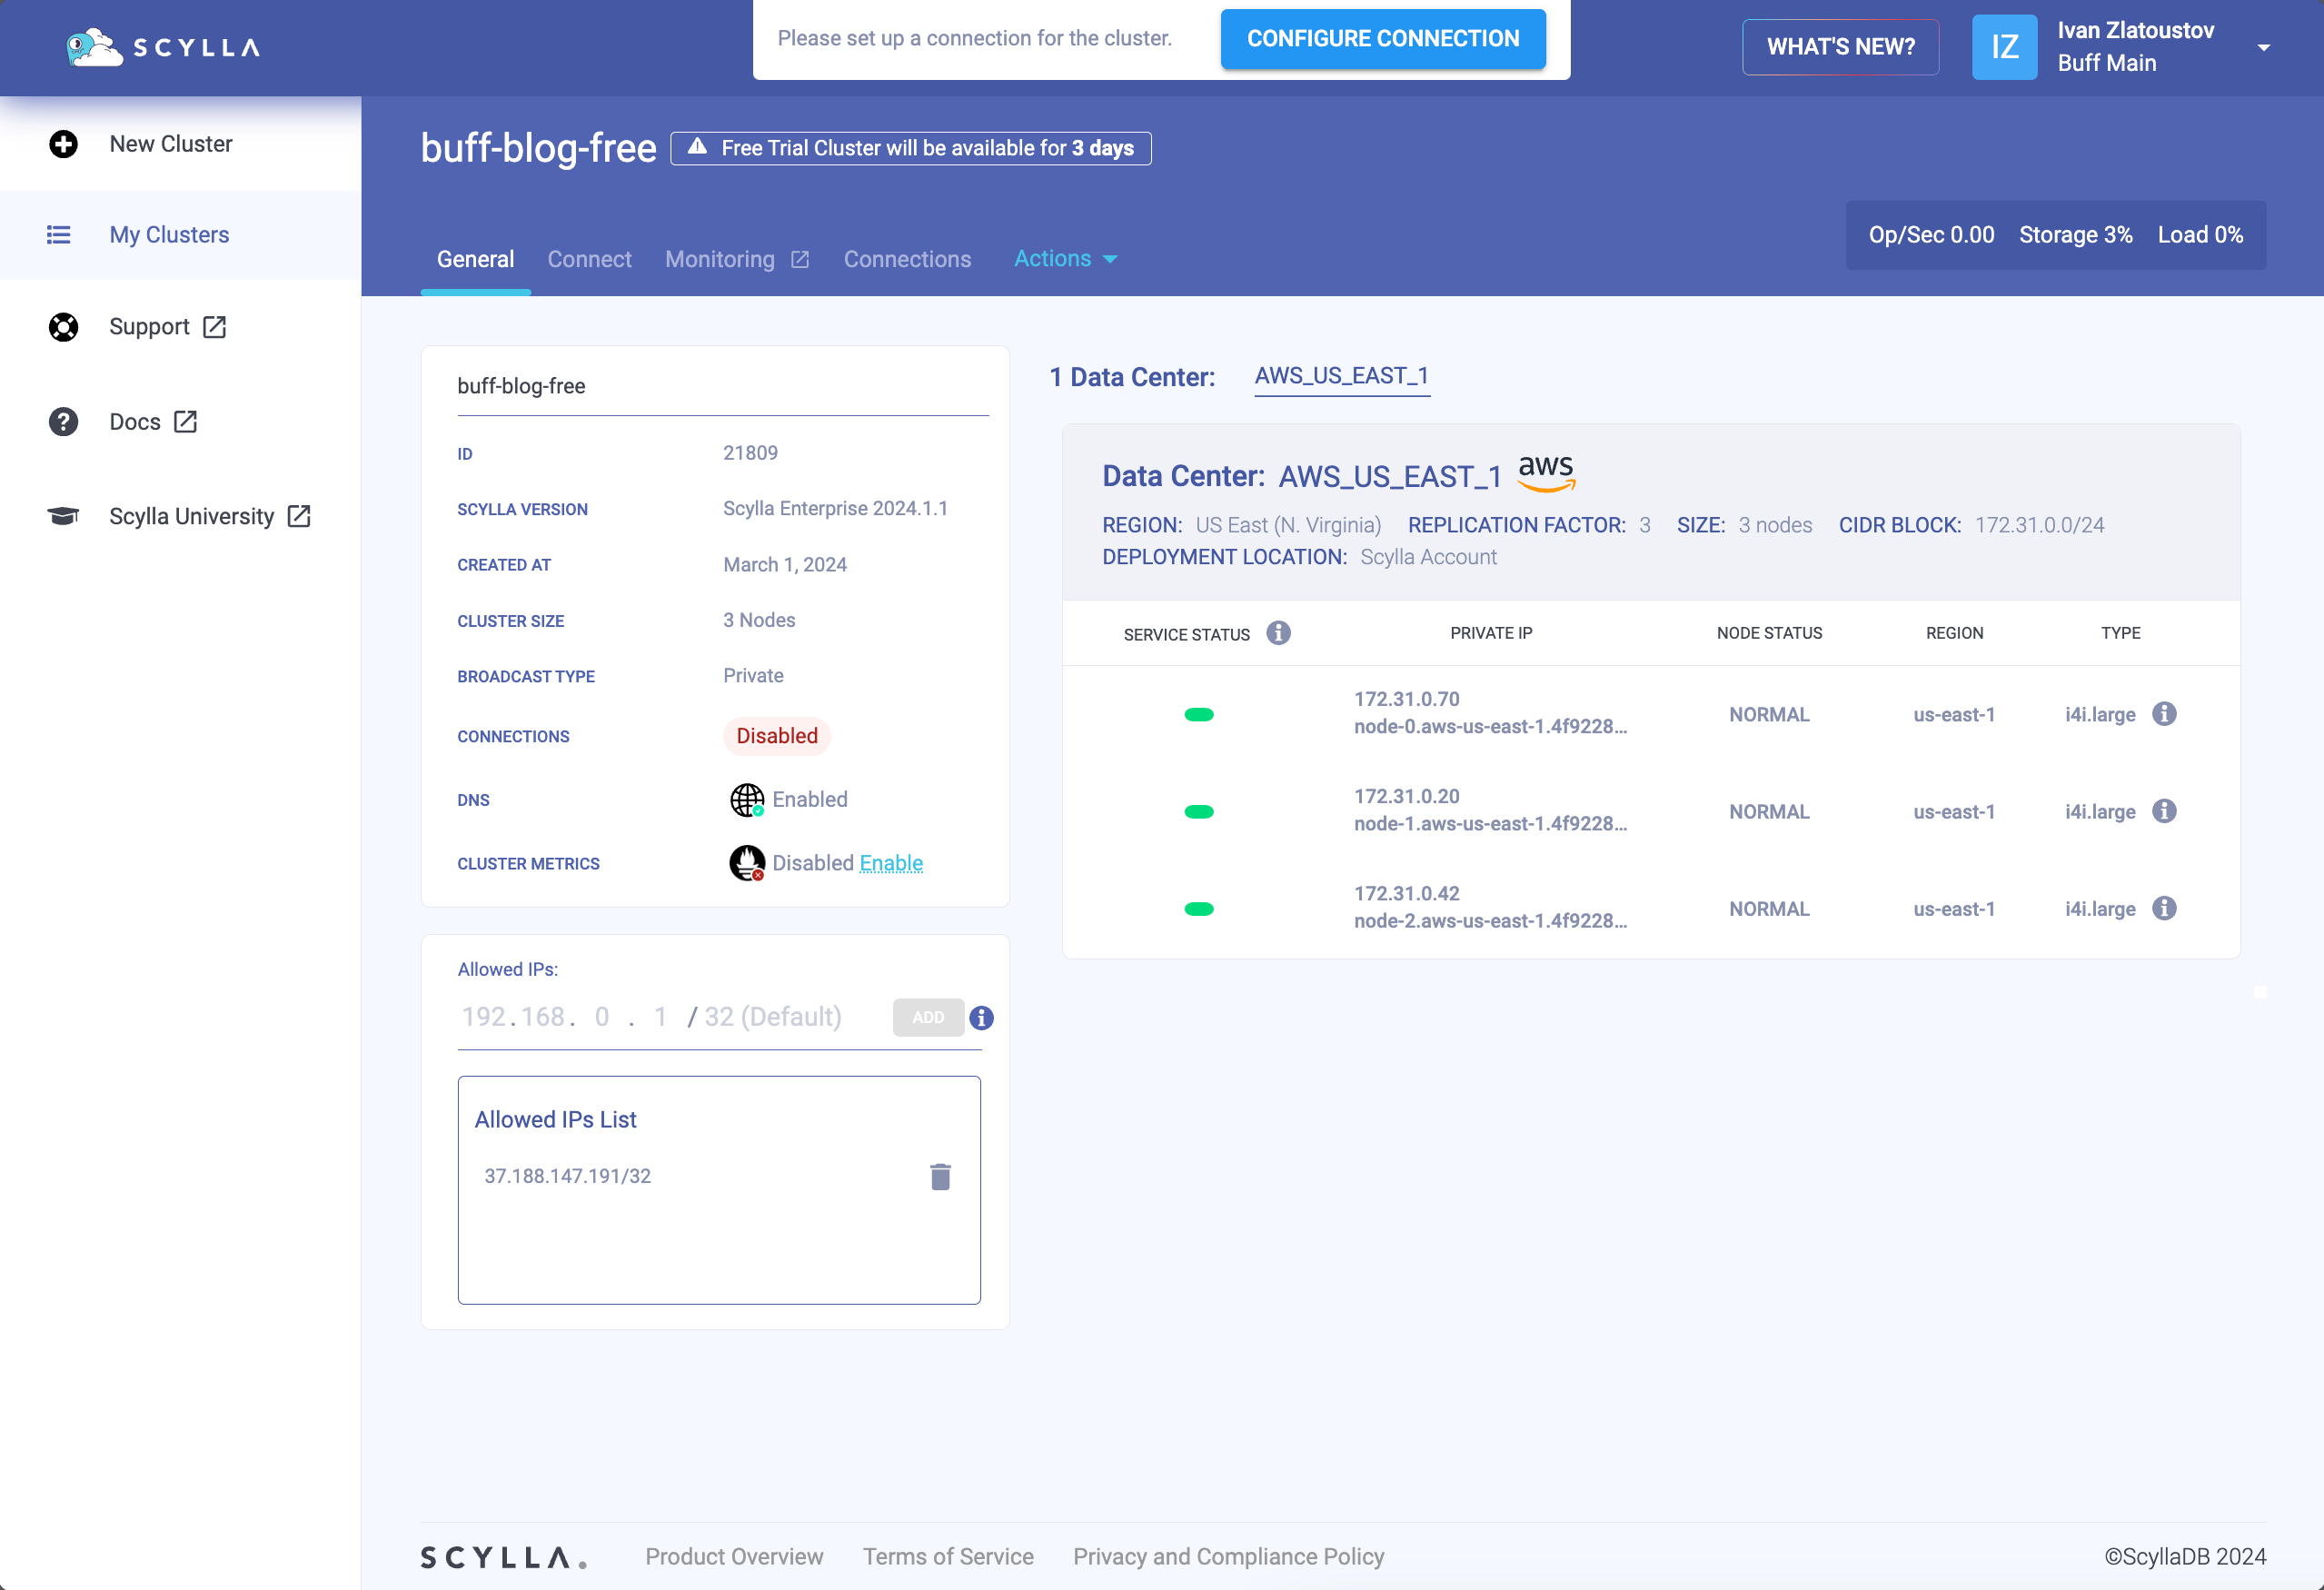Open the Product Overview footer link
The image size is (2324, 1590).
[734, 1557]
